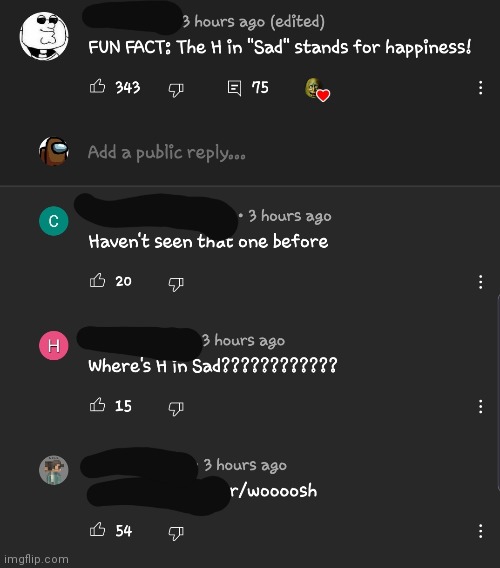Screen dimensions: 500x568
Task: Like the r/woooosh reply with 54 likes
Action: click(x=97, y=530)
